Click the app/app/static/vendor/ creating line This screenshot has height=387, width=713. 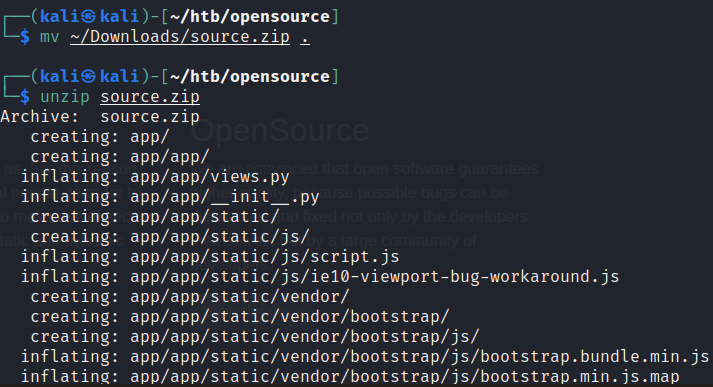coord(190,297)
